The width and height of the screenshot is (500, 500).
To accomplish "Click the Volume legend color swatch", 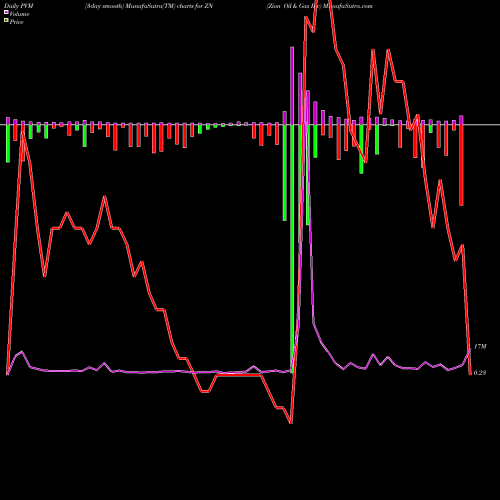I will 6,13.
